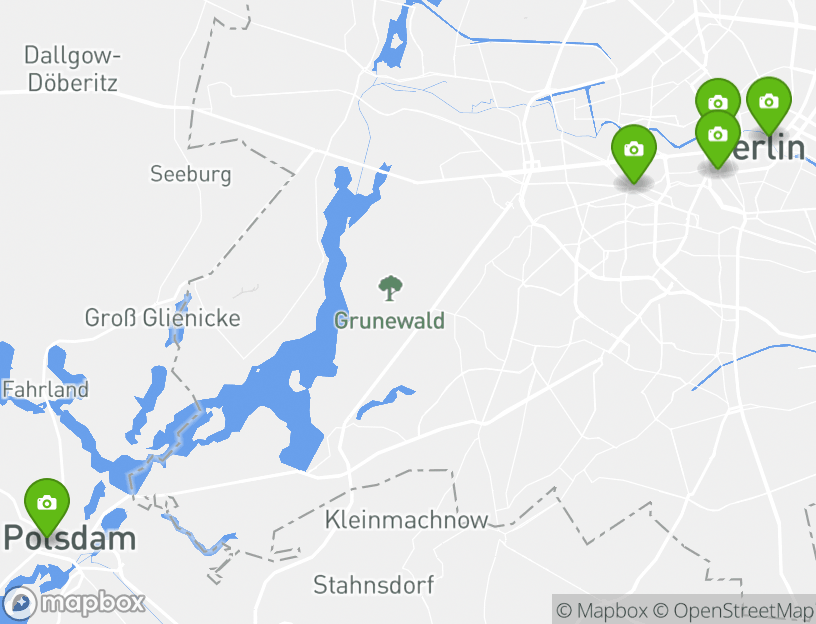Click the front overlapping marker beside Berlin label

click(x=718, y=136)
